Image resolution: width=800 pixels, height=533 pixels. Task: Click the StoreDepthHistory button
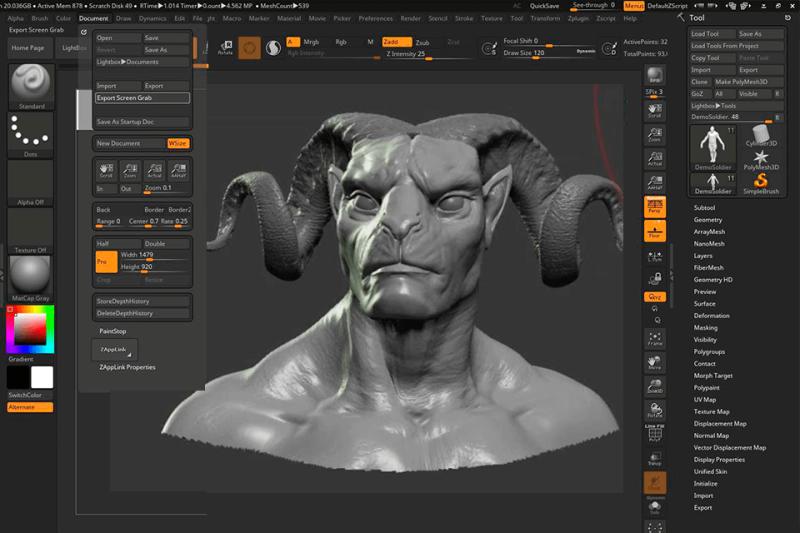142,301
